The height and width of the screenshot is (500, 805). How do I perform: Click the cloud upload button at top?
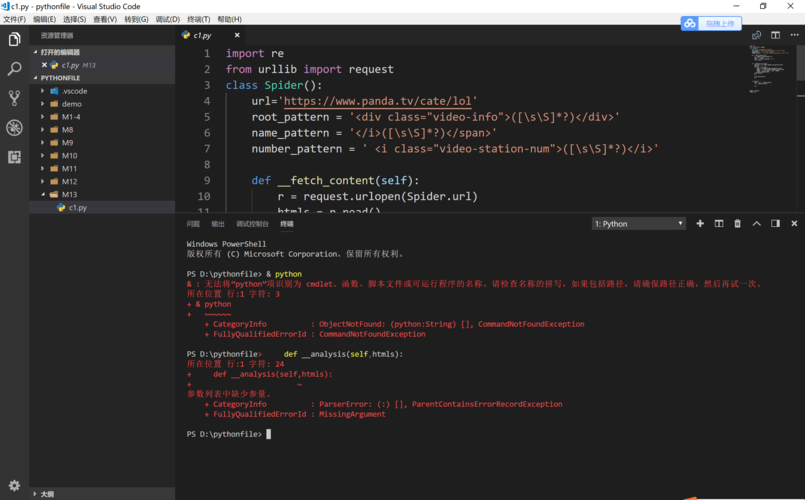[711, 23]
